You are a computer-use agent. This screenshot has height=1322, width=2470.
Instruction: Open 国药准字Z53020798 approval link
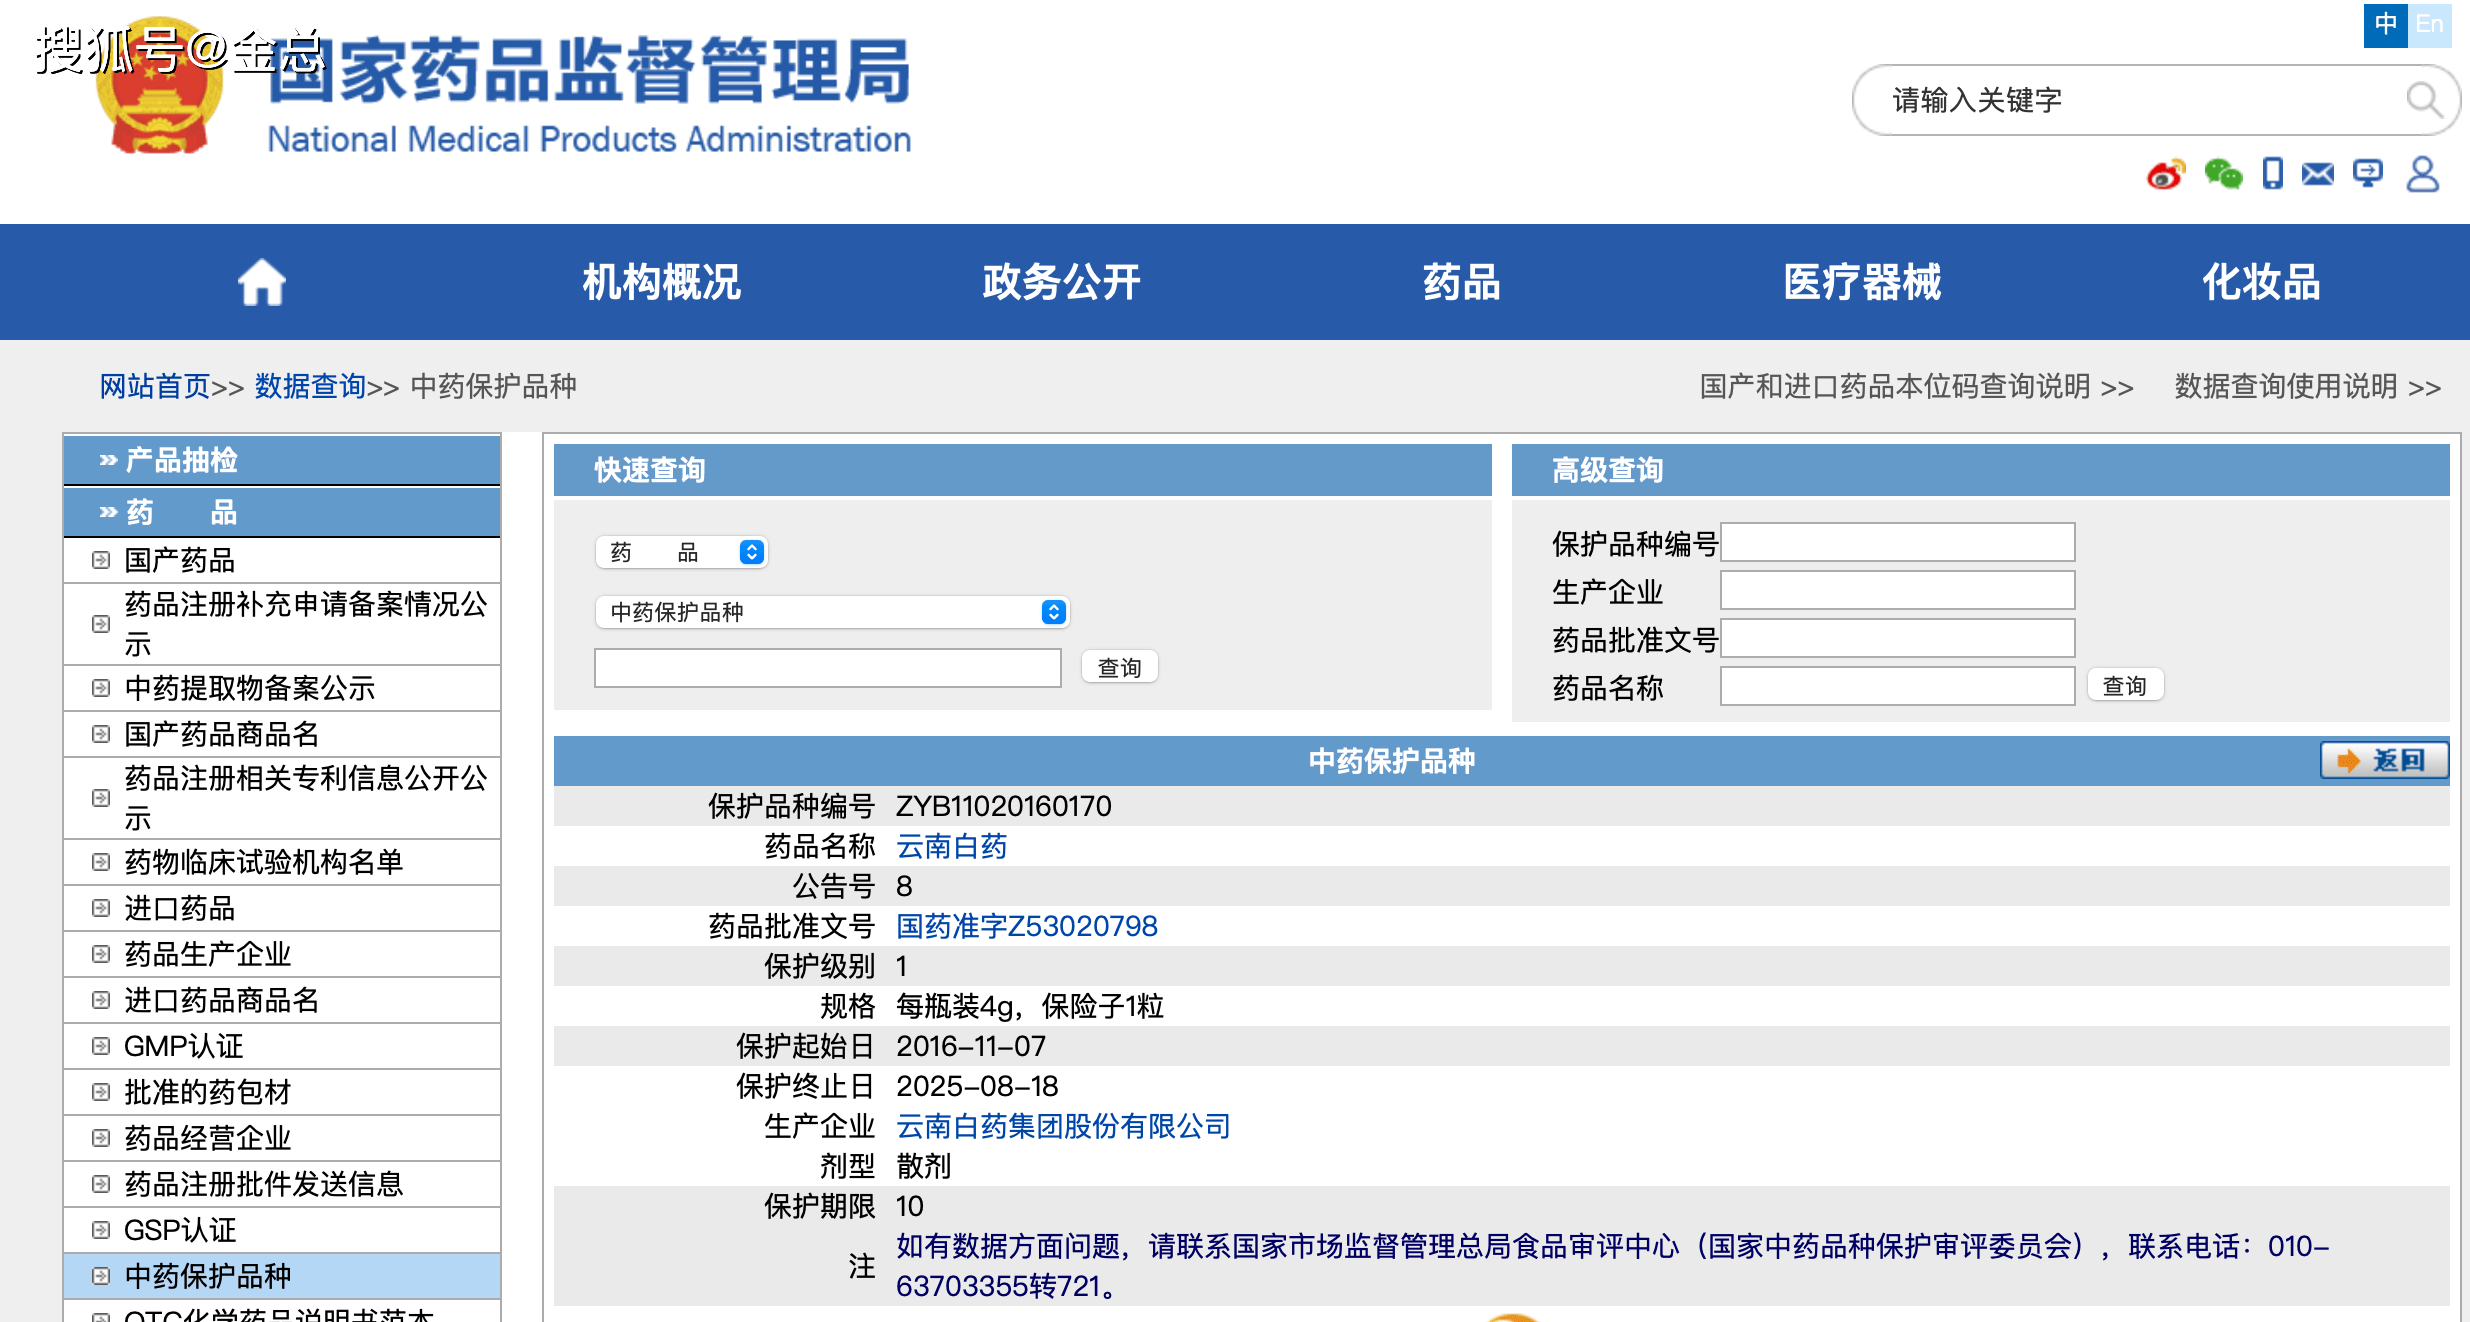coord(1026,926)
